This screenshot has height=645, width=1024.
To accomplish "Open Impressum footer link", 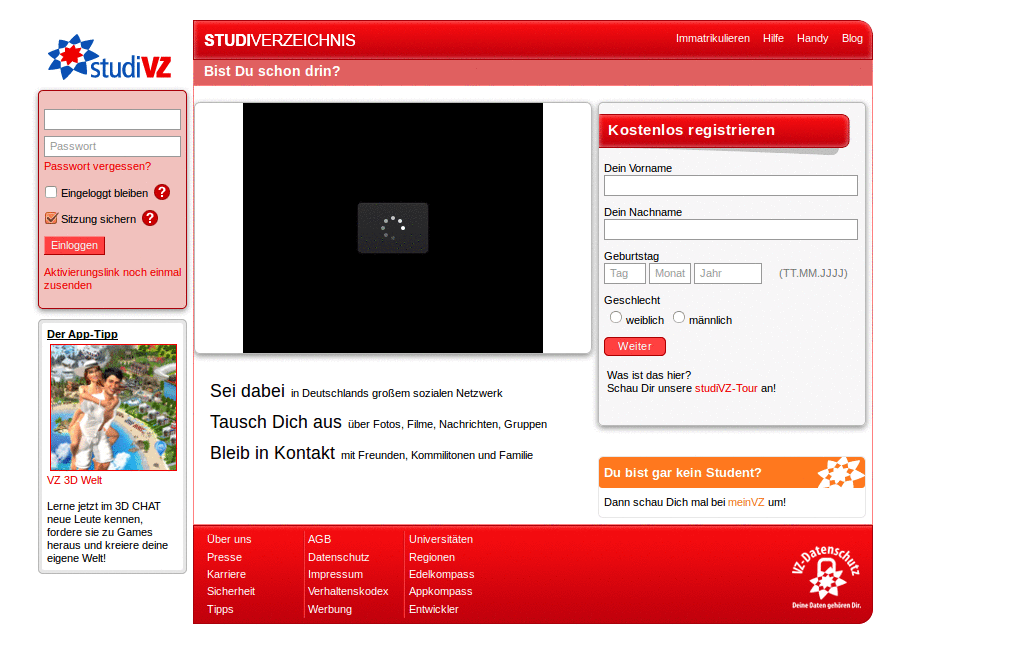I will coord(335,574).
